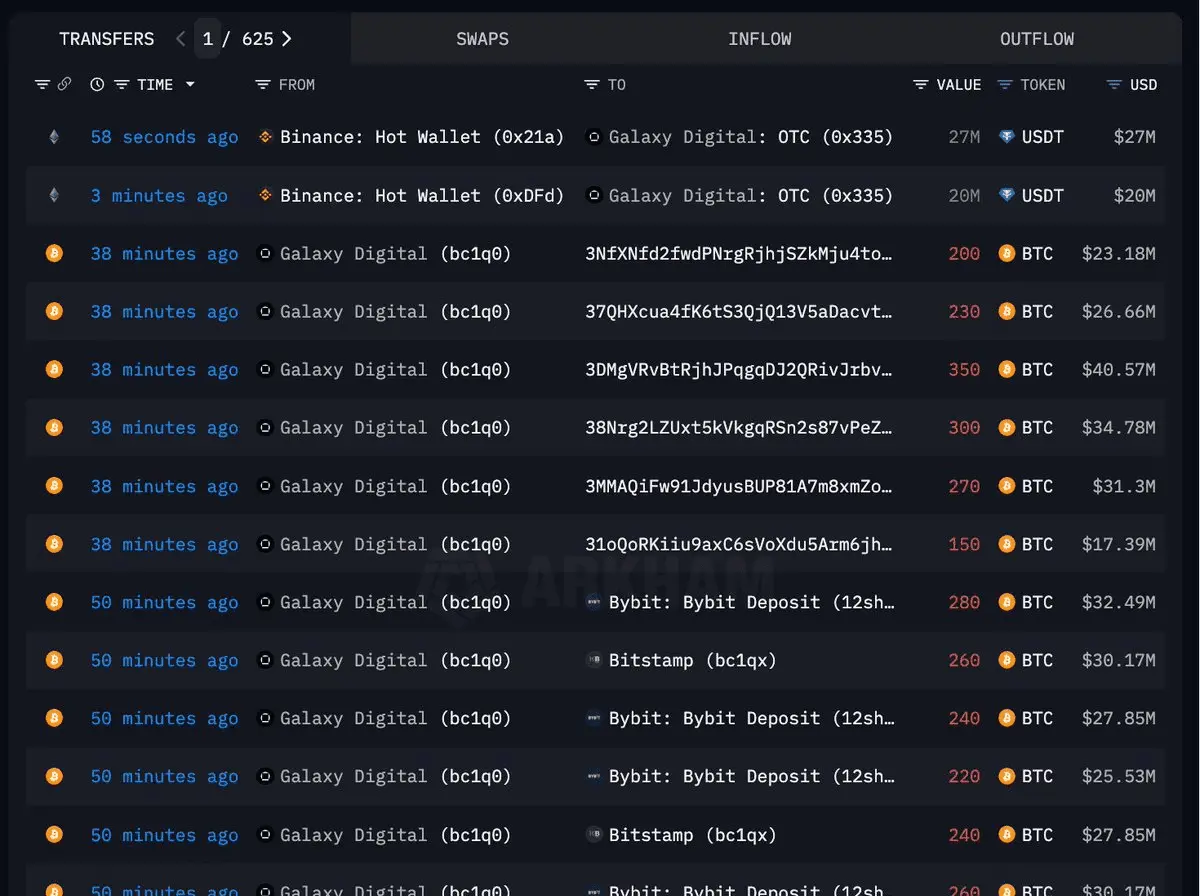Click the page number field showing 1
The width and height of the screenshot is (1200, 896).
[208, 39]
